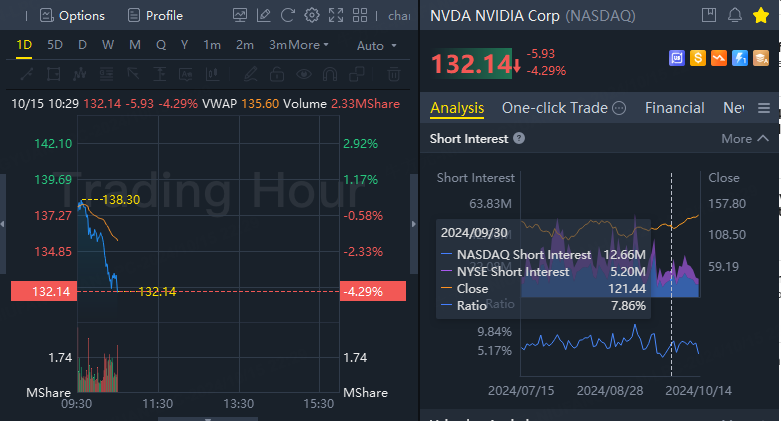The image size is (781, 421).
Task: Open the Profile button
Action: (x=155, y=15)
